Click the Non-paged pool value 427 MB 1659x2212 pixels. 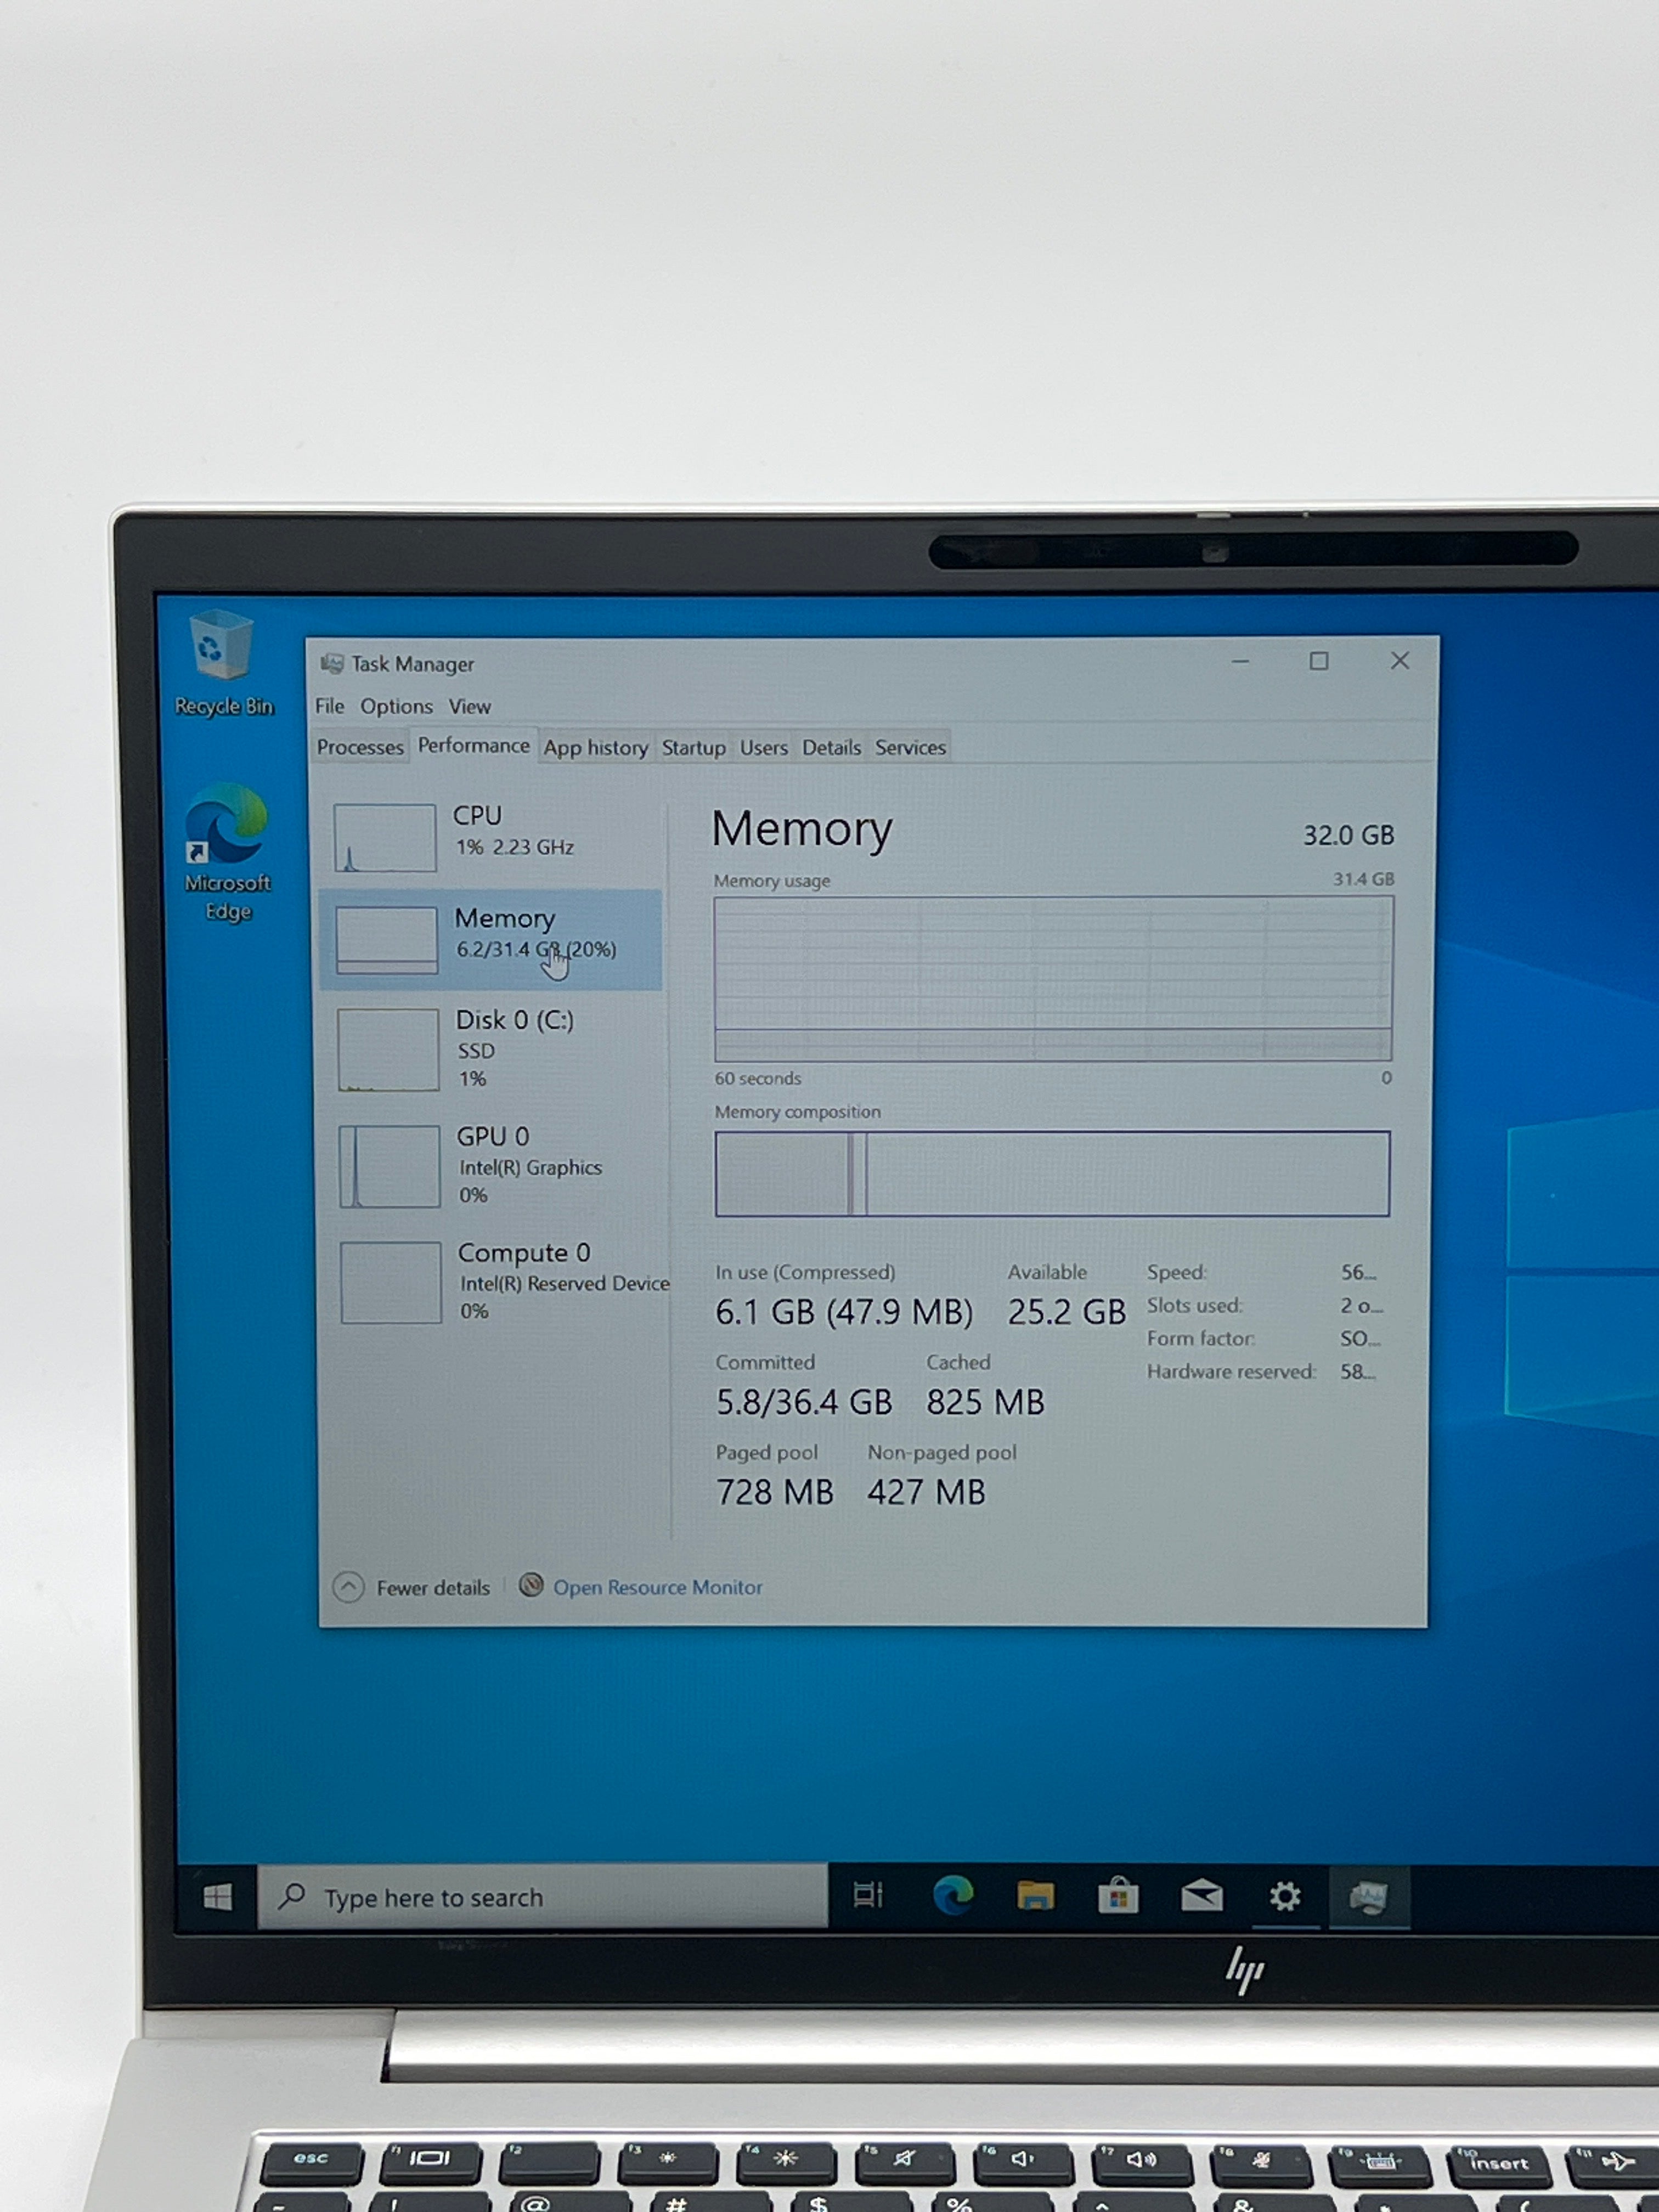926,1491
